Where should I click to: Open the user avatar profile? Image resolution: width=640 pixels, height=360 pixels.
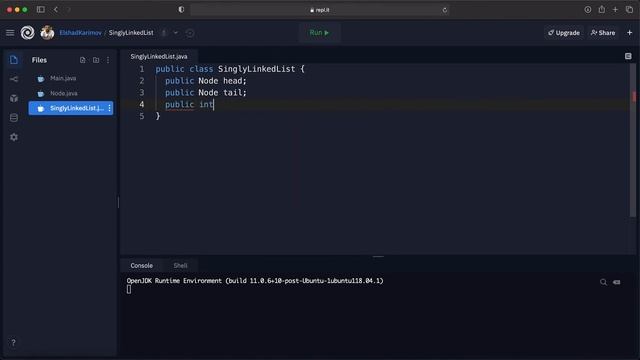pyautogui.click(x=47, y=33)
